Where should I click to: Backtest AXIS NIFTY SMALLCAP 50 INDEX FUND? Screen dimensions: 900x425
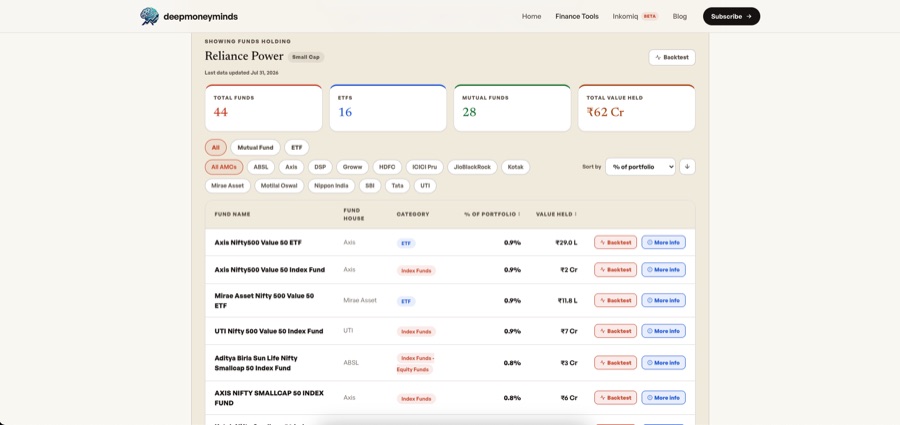(x=615, y=397)
